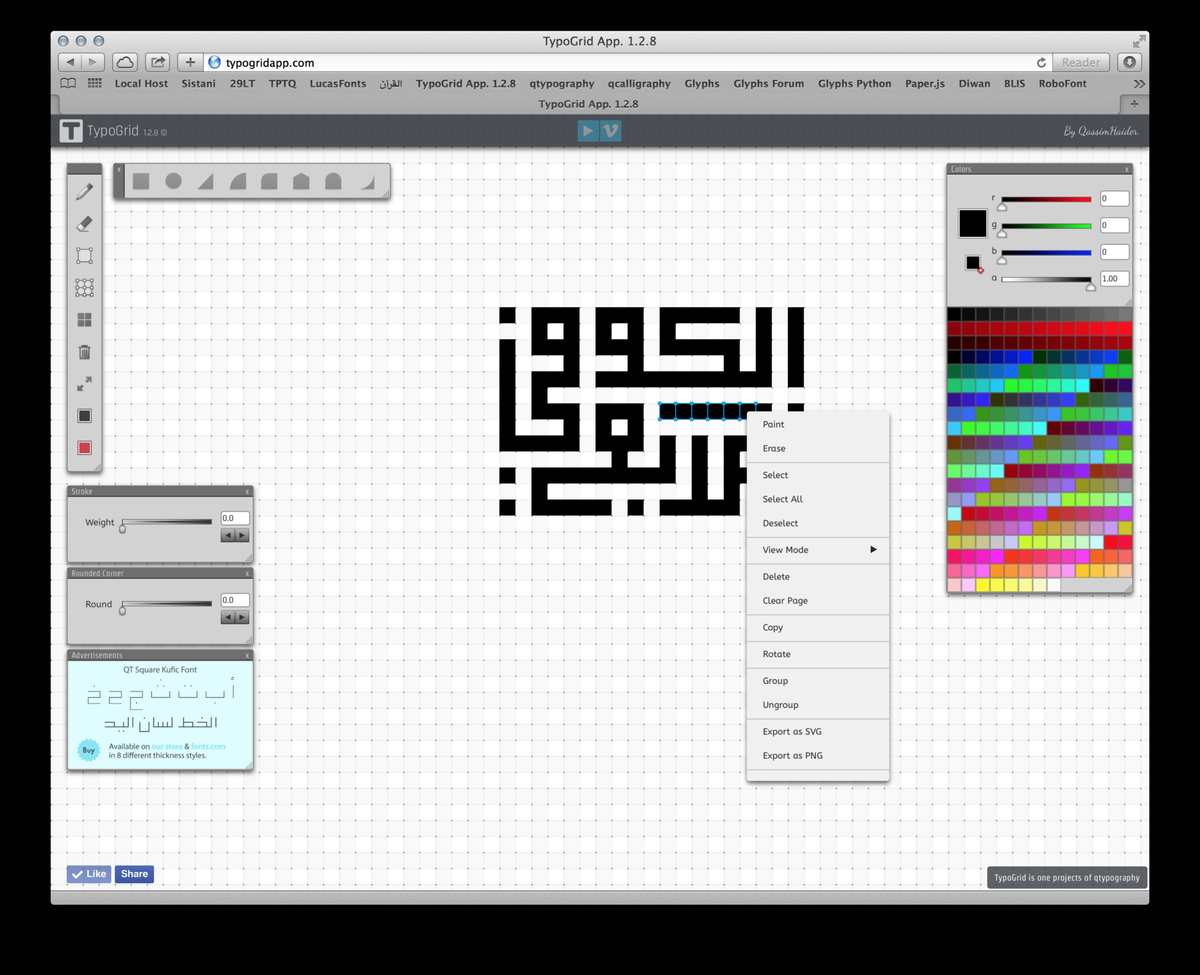Increase round value with right arrow
This screenshot has height=975, width=1200.
click(x=242, y=617)
